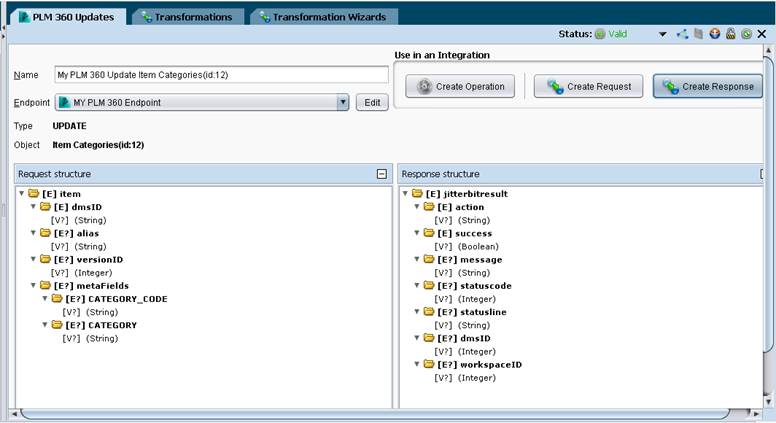
Task: Collapse the jitterbitresult root arrow
Action: pos(405,193)
